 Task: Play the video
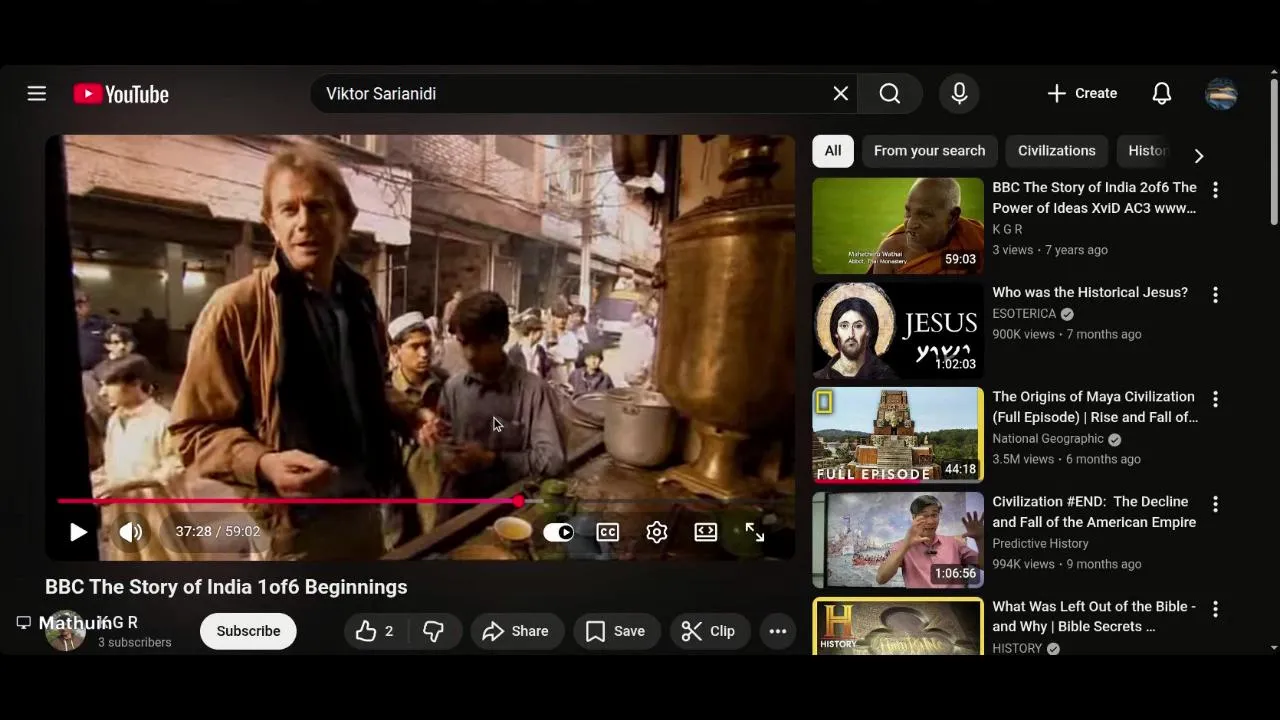(78, 532)
